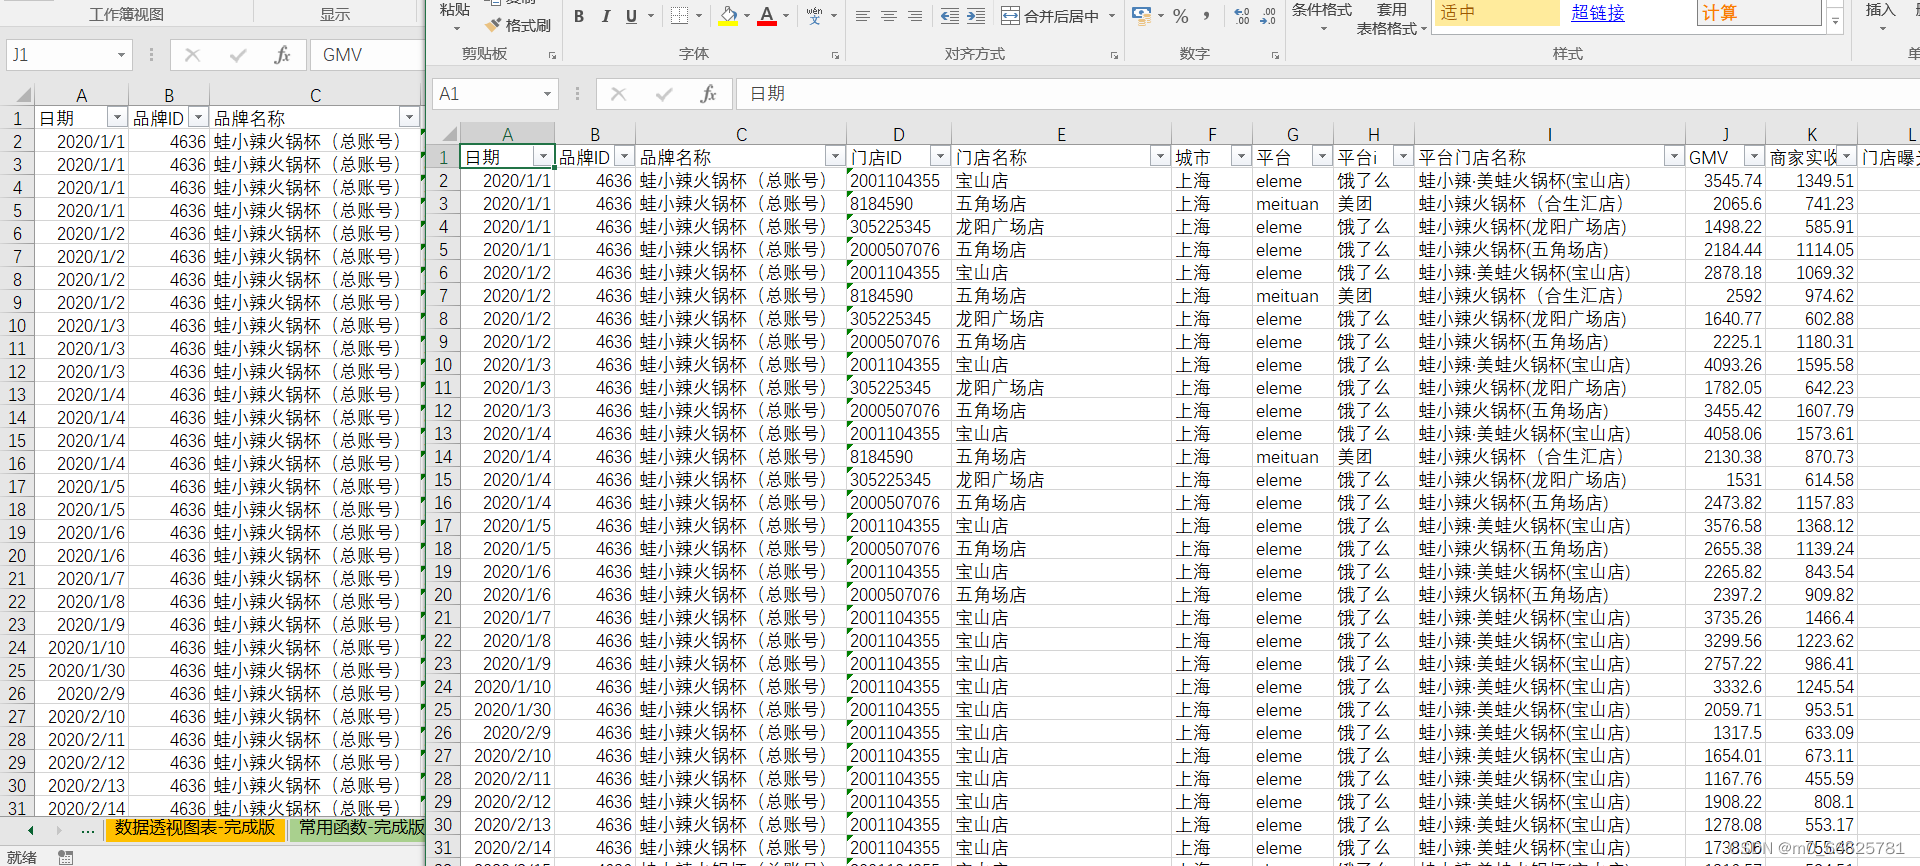
Task: Open the 门店名称 filter dropdown
Action: point(1159,156)
